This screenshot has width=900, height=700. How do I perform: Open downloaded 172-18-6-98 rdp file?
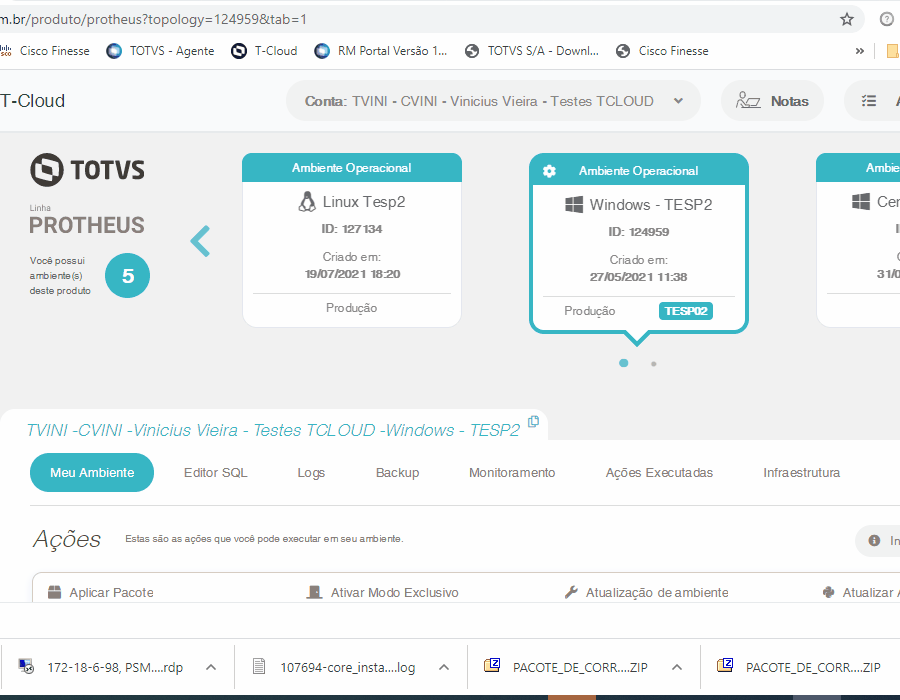(100, 667)
